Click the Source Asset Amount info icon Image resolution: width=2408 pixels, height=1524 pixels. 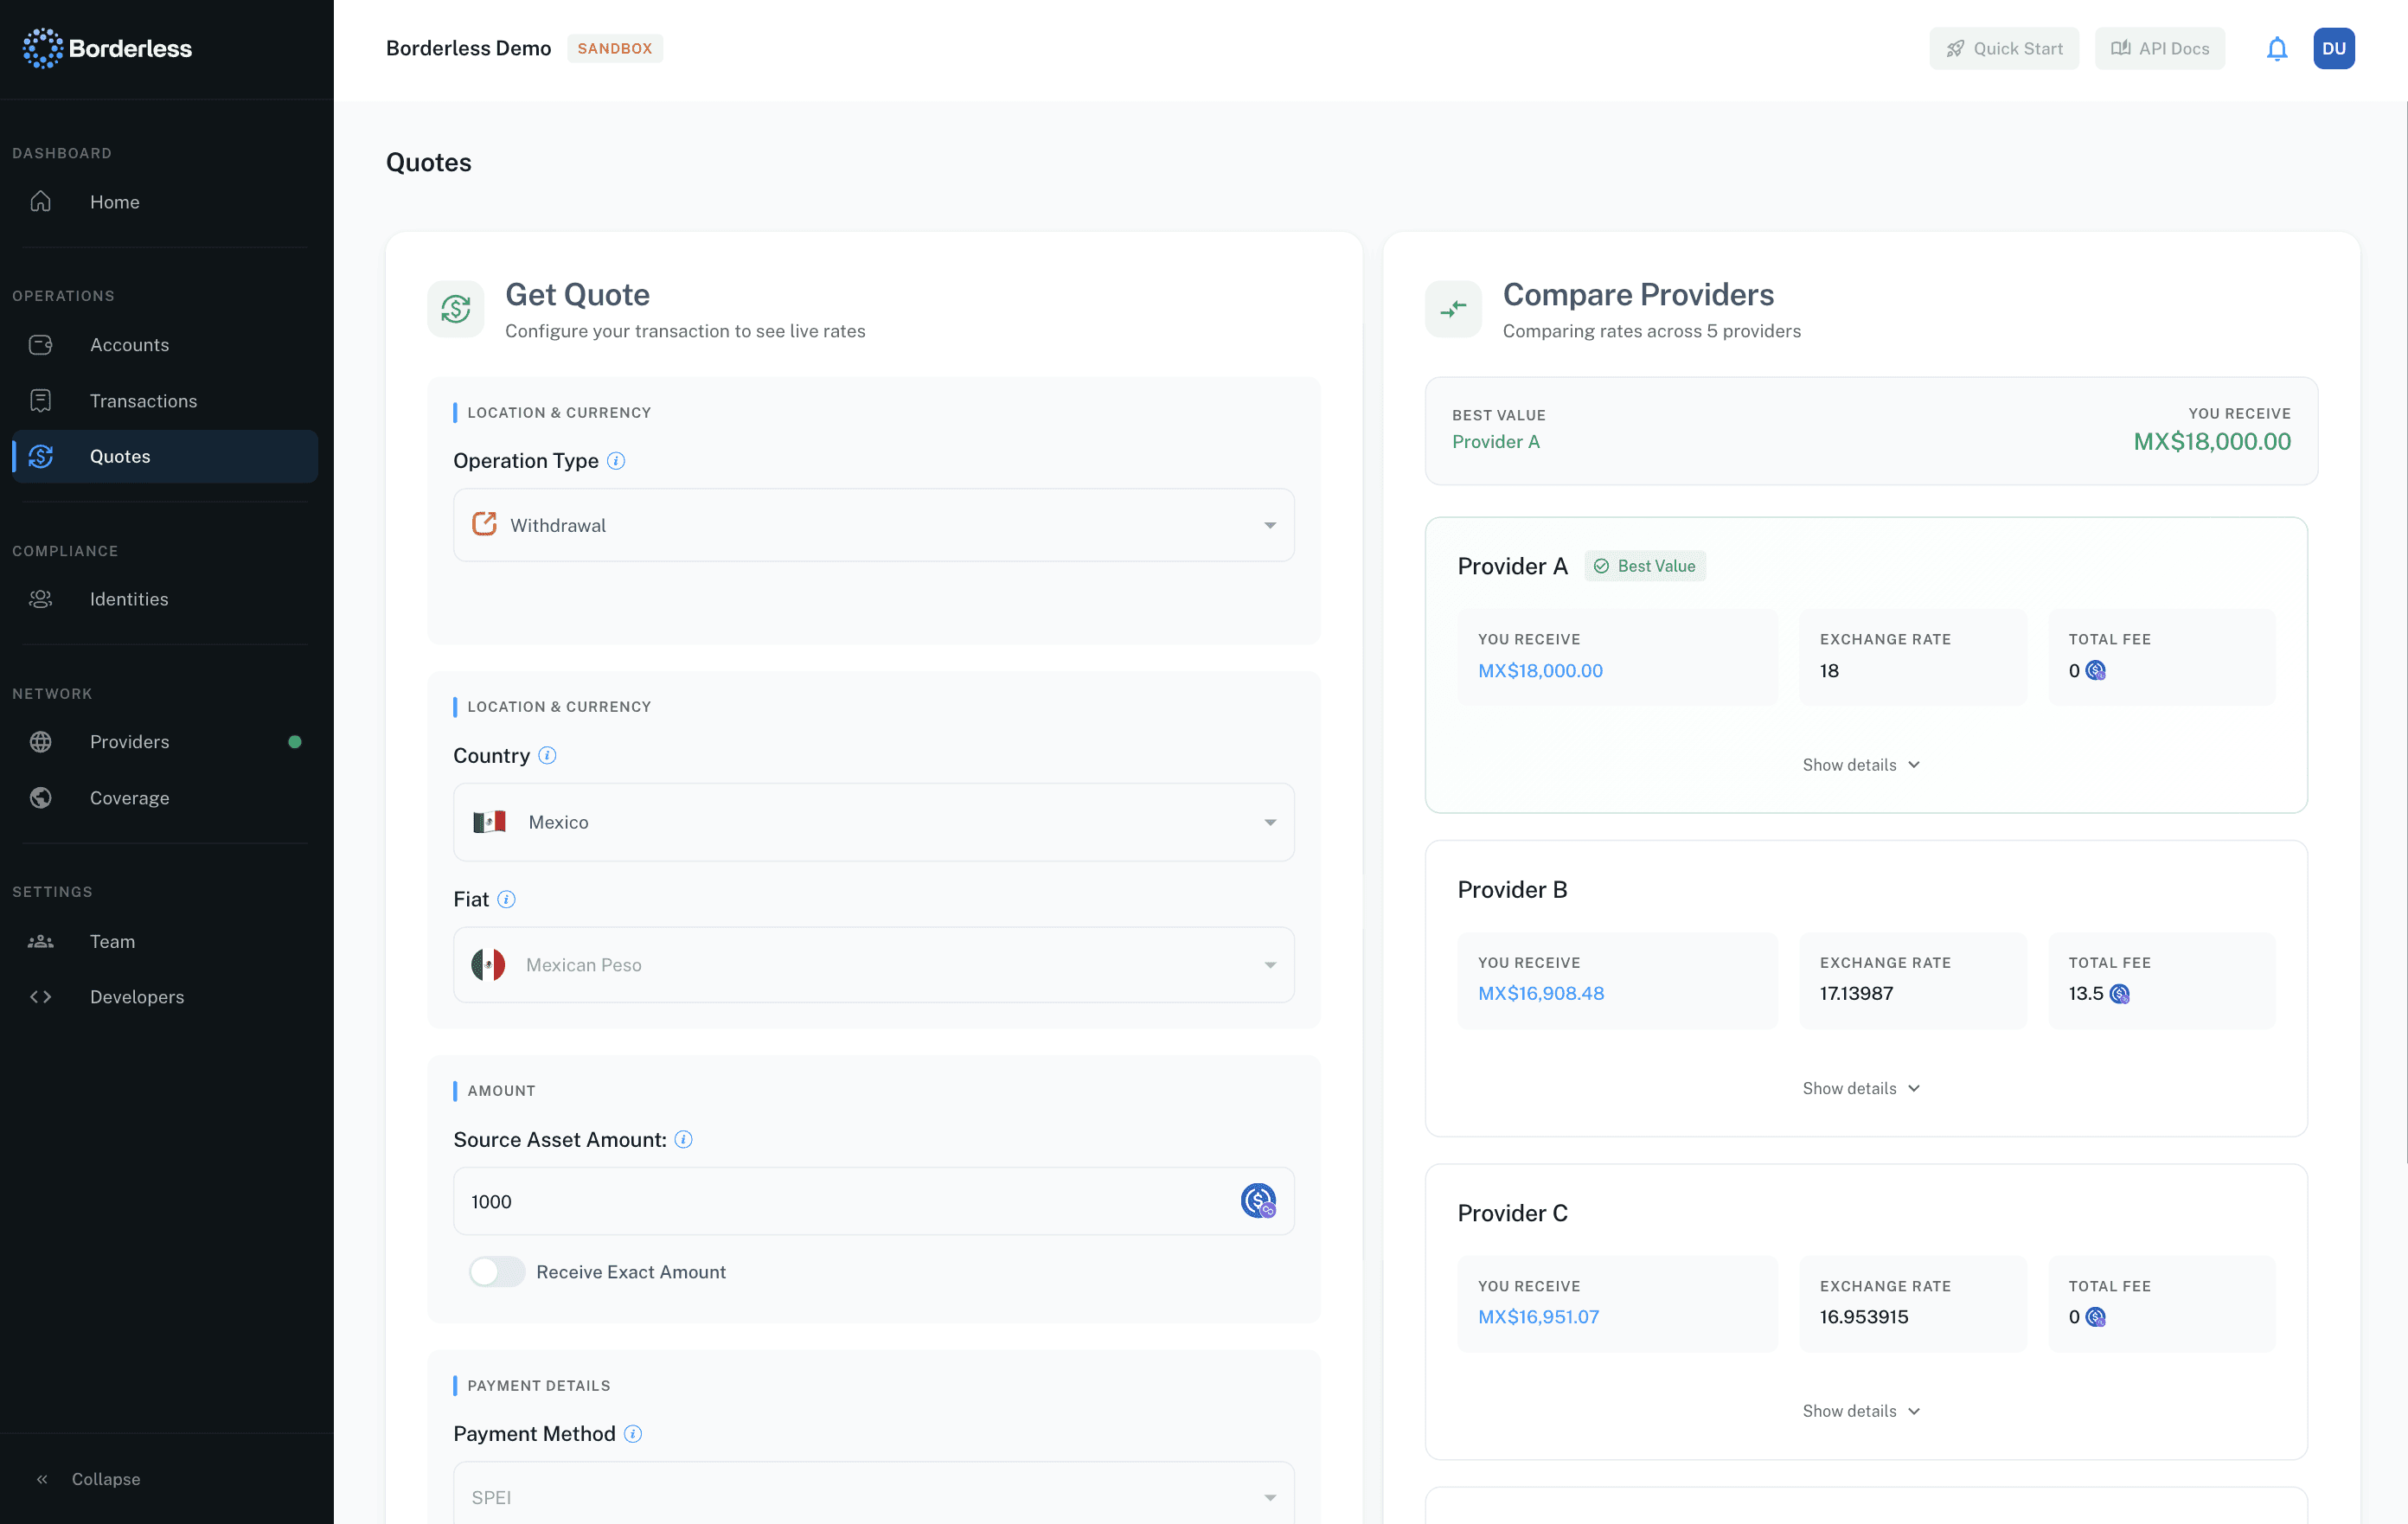(683, 1139)
